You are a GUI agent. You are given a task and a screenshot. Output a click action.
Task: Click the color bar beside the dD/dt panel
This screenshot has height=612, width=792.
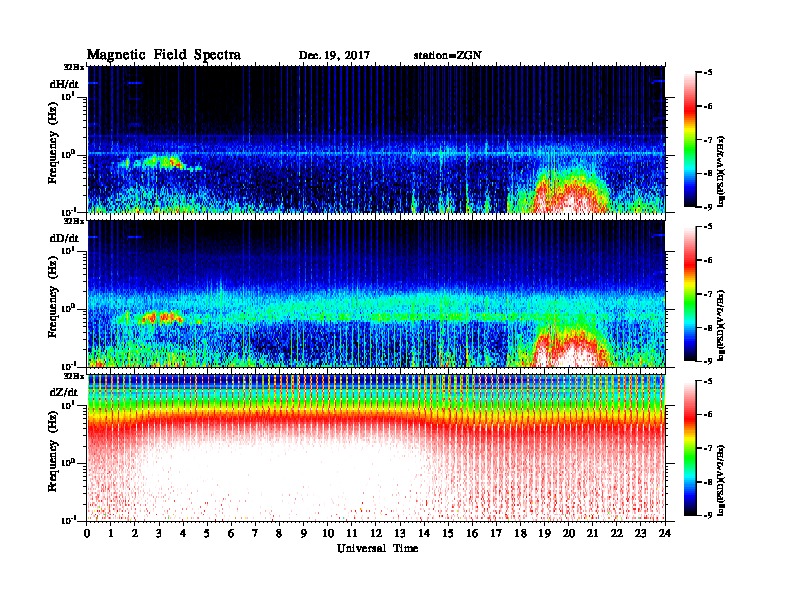click(690, 293)
